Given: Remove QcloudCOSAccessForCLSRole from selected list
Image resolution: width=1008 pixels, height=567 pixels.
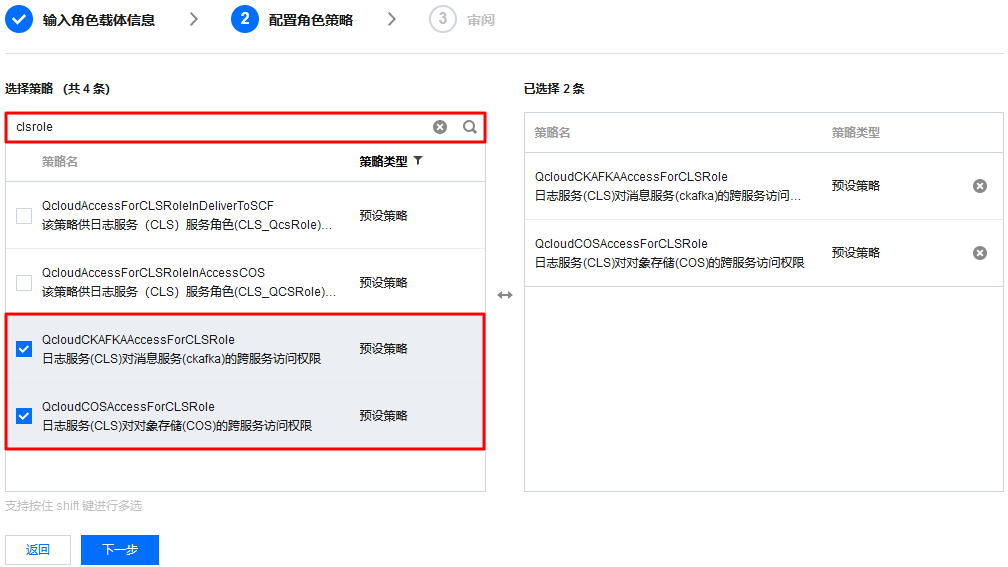Looking at the screenshot, I should (980, 253).
